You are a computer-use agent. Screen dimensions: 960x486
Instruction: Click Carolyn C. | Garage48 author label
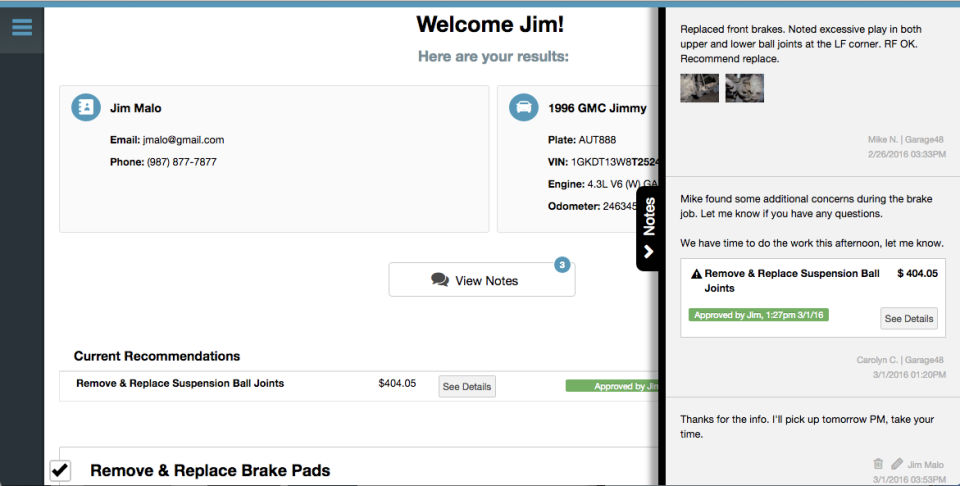901,360
